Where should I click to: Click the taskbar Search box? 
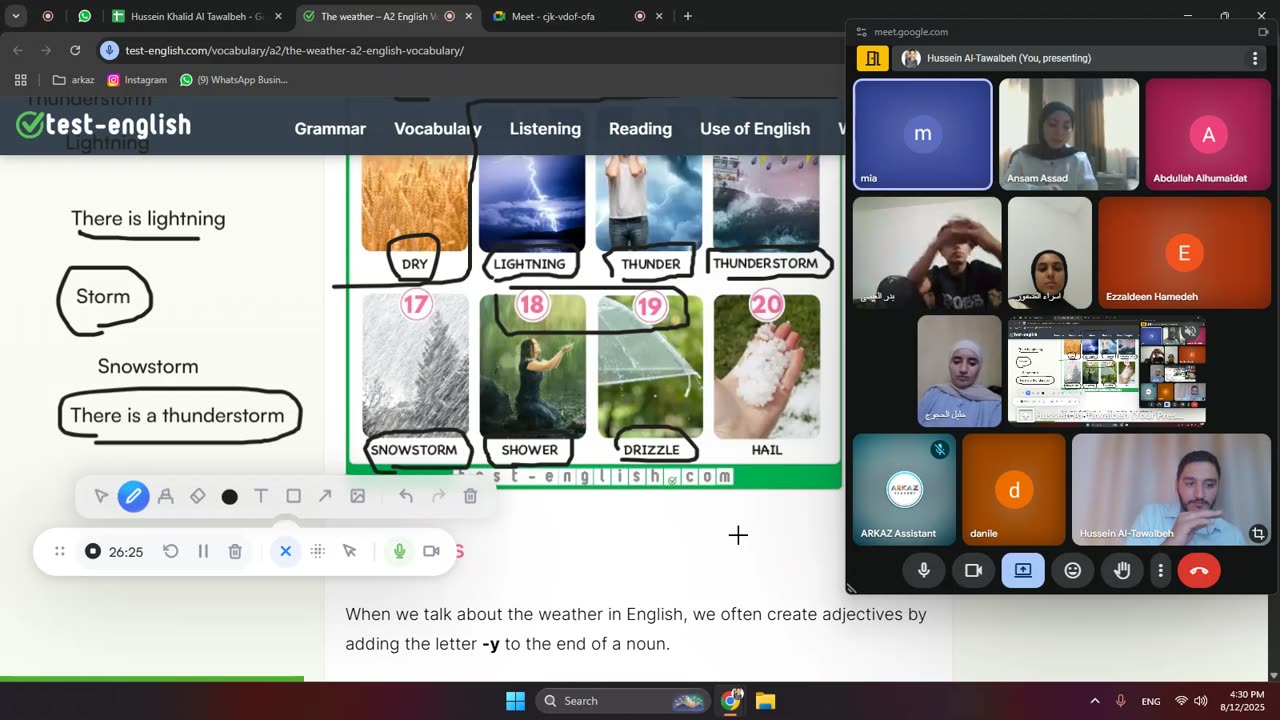(x=624, y=701)
